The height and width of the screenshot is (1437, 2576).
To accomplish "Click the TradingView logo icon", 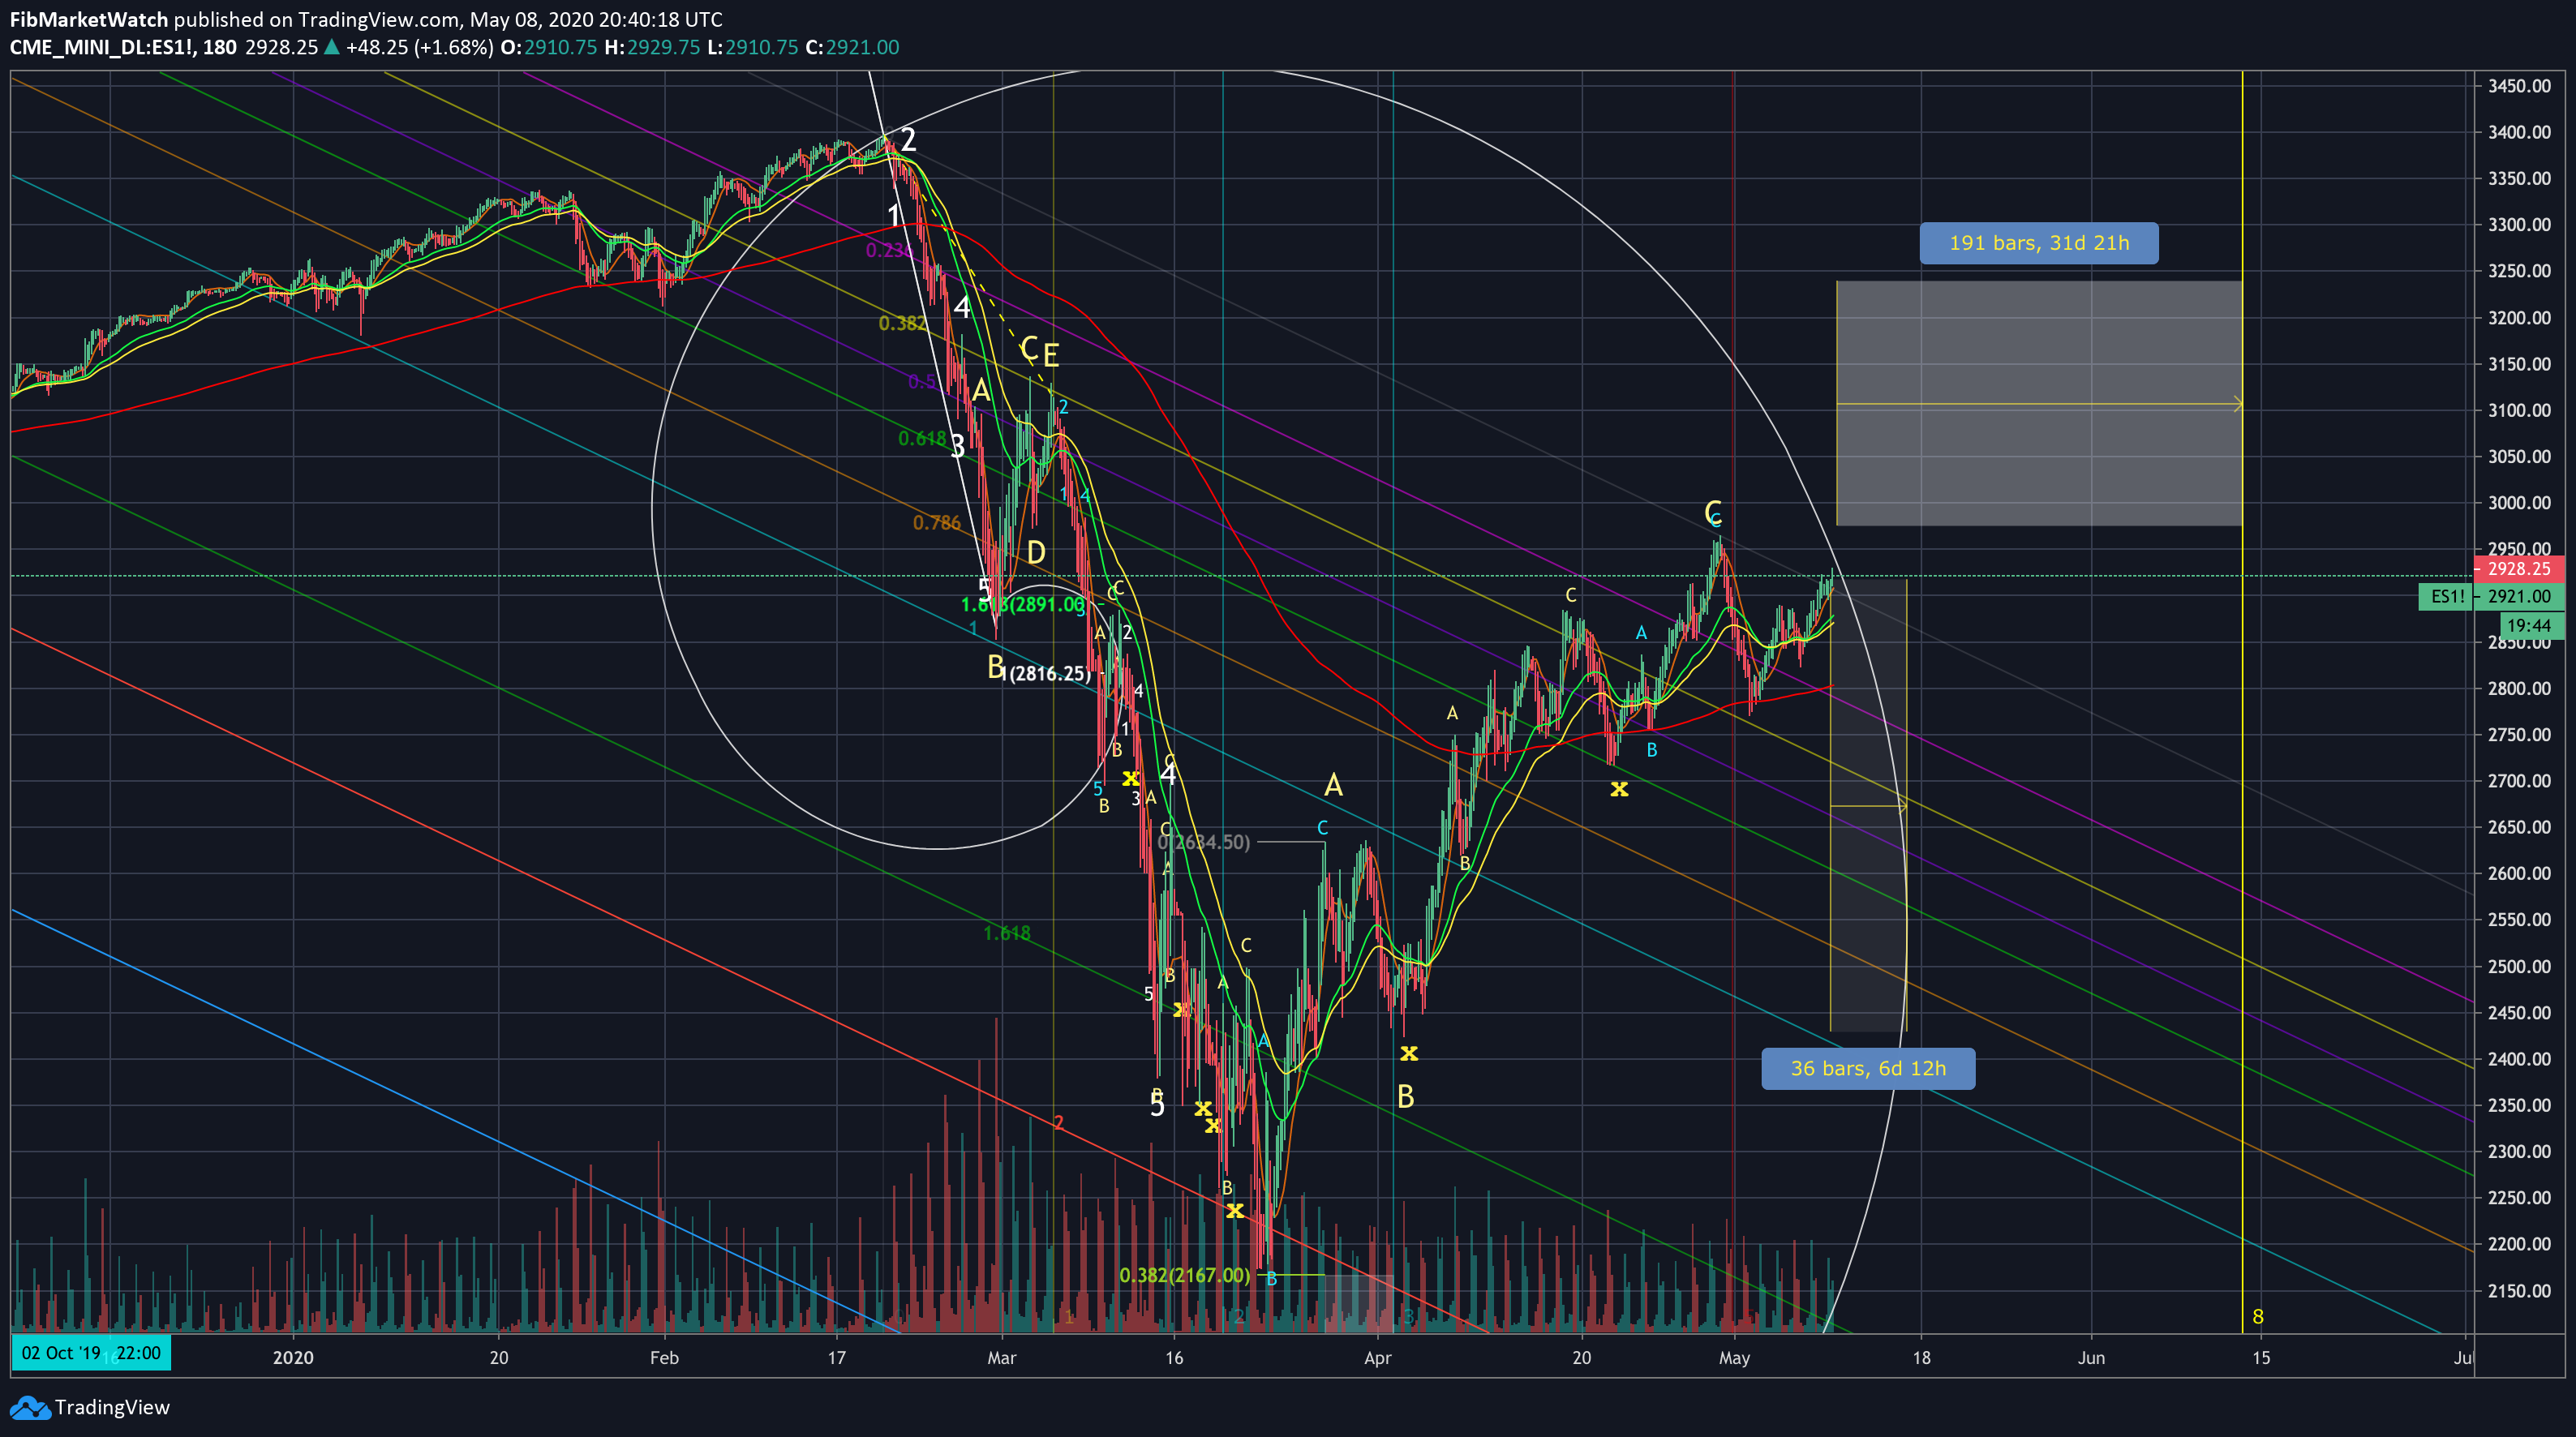I will 30,1407.
